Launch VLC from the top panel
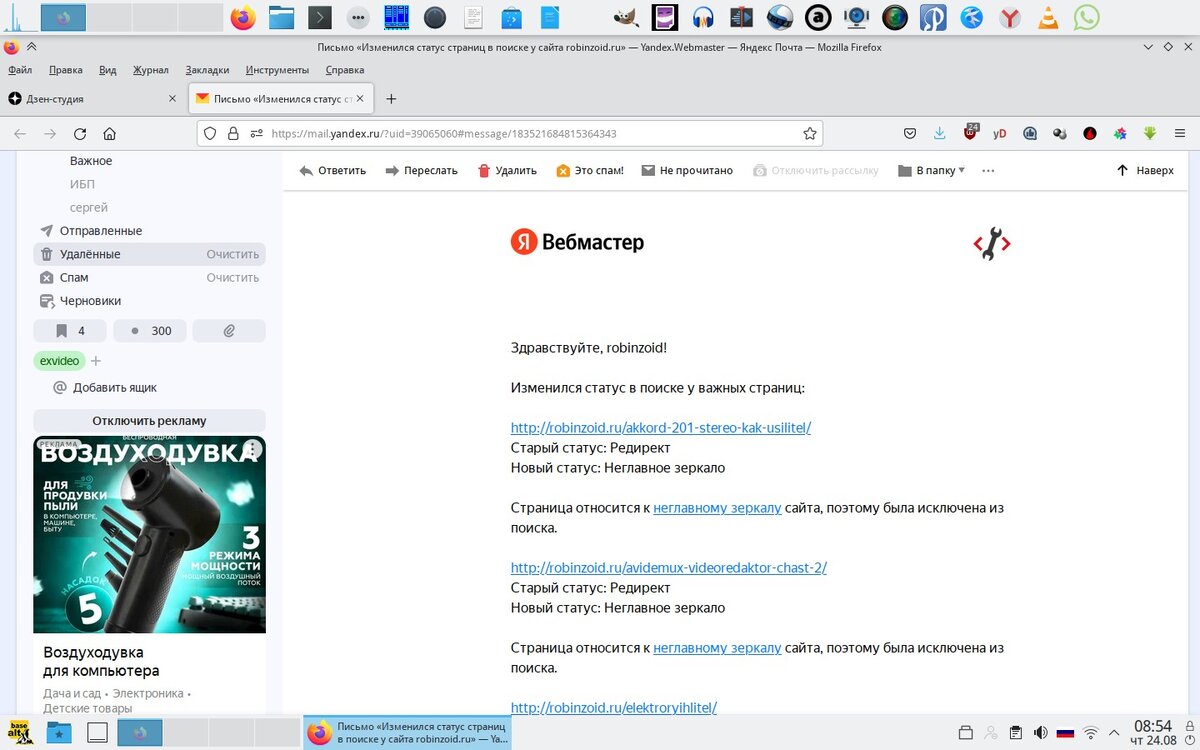Screen dimensions: 1200x750 1049,17
